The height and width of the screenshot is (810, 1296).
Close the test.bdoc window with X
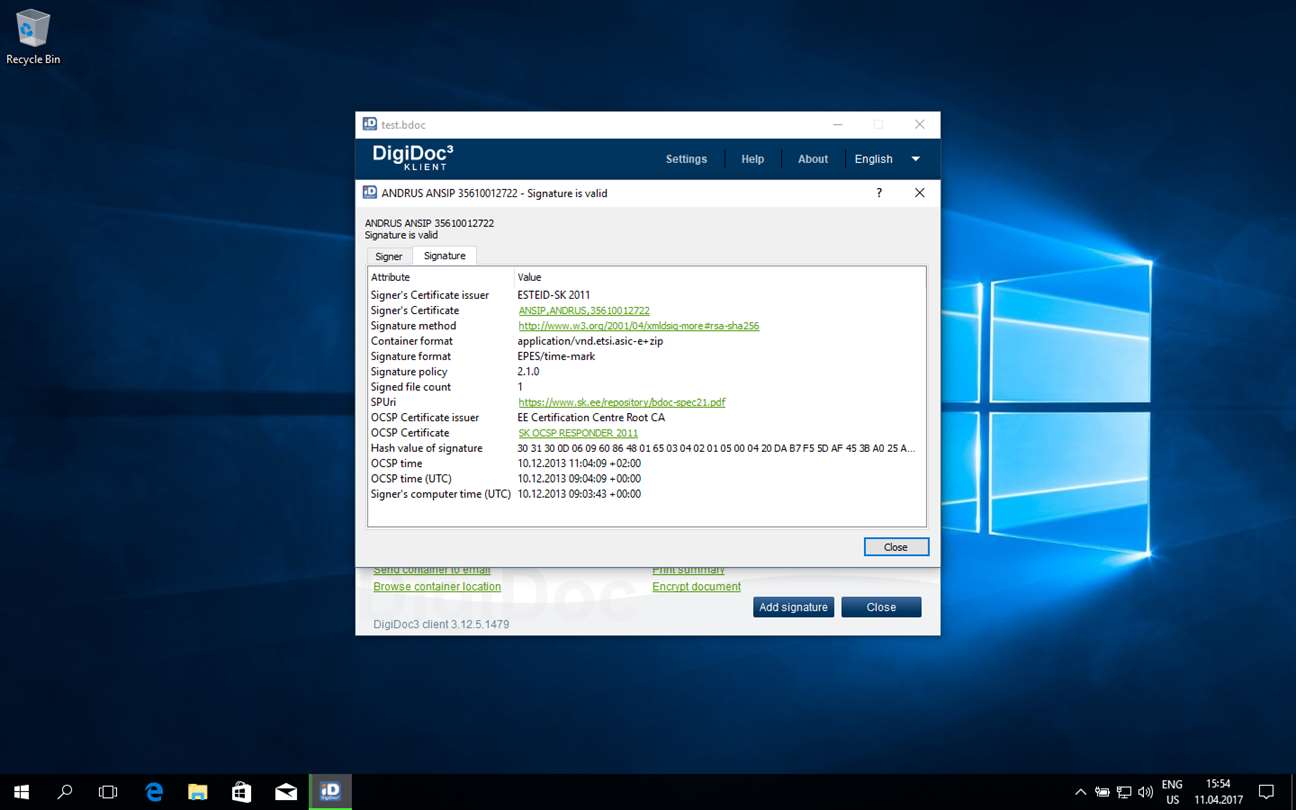point(919,125)
